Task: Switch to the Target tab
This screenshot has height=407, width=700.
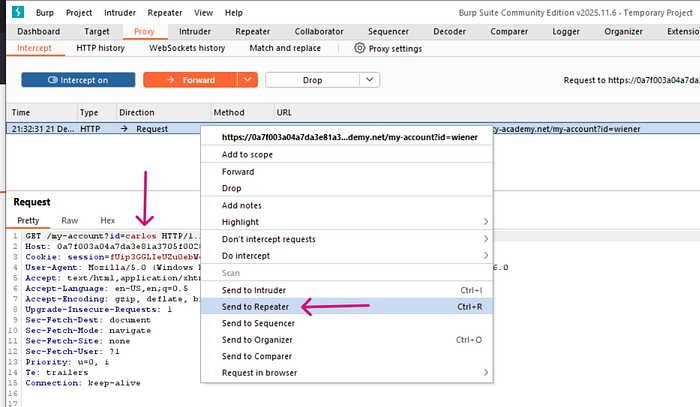Action: click(96, 32)
